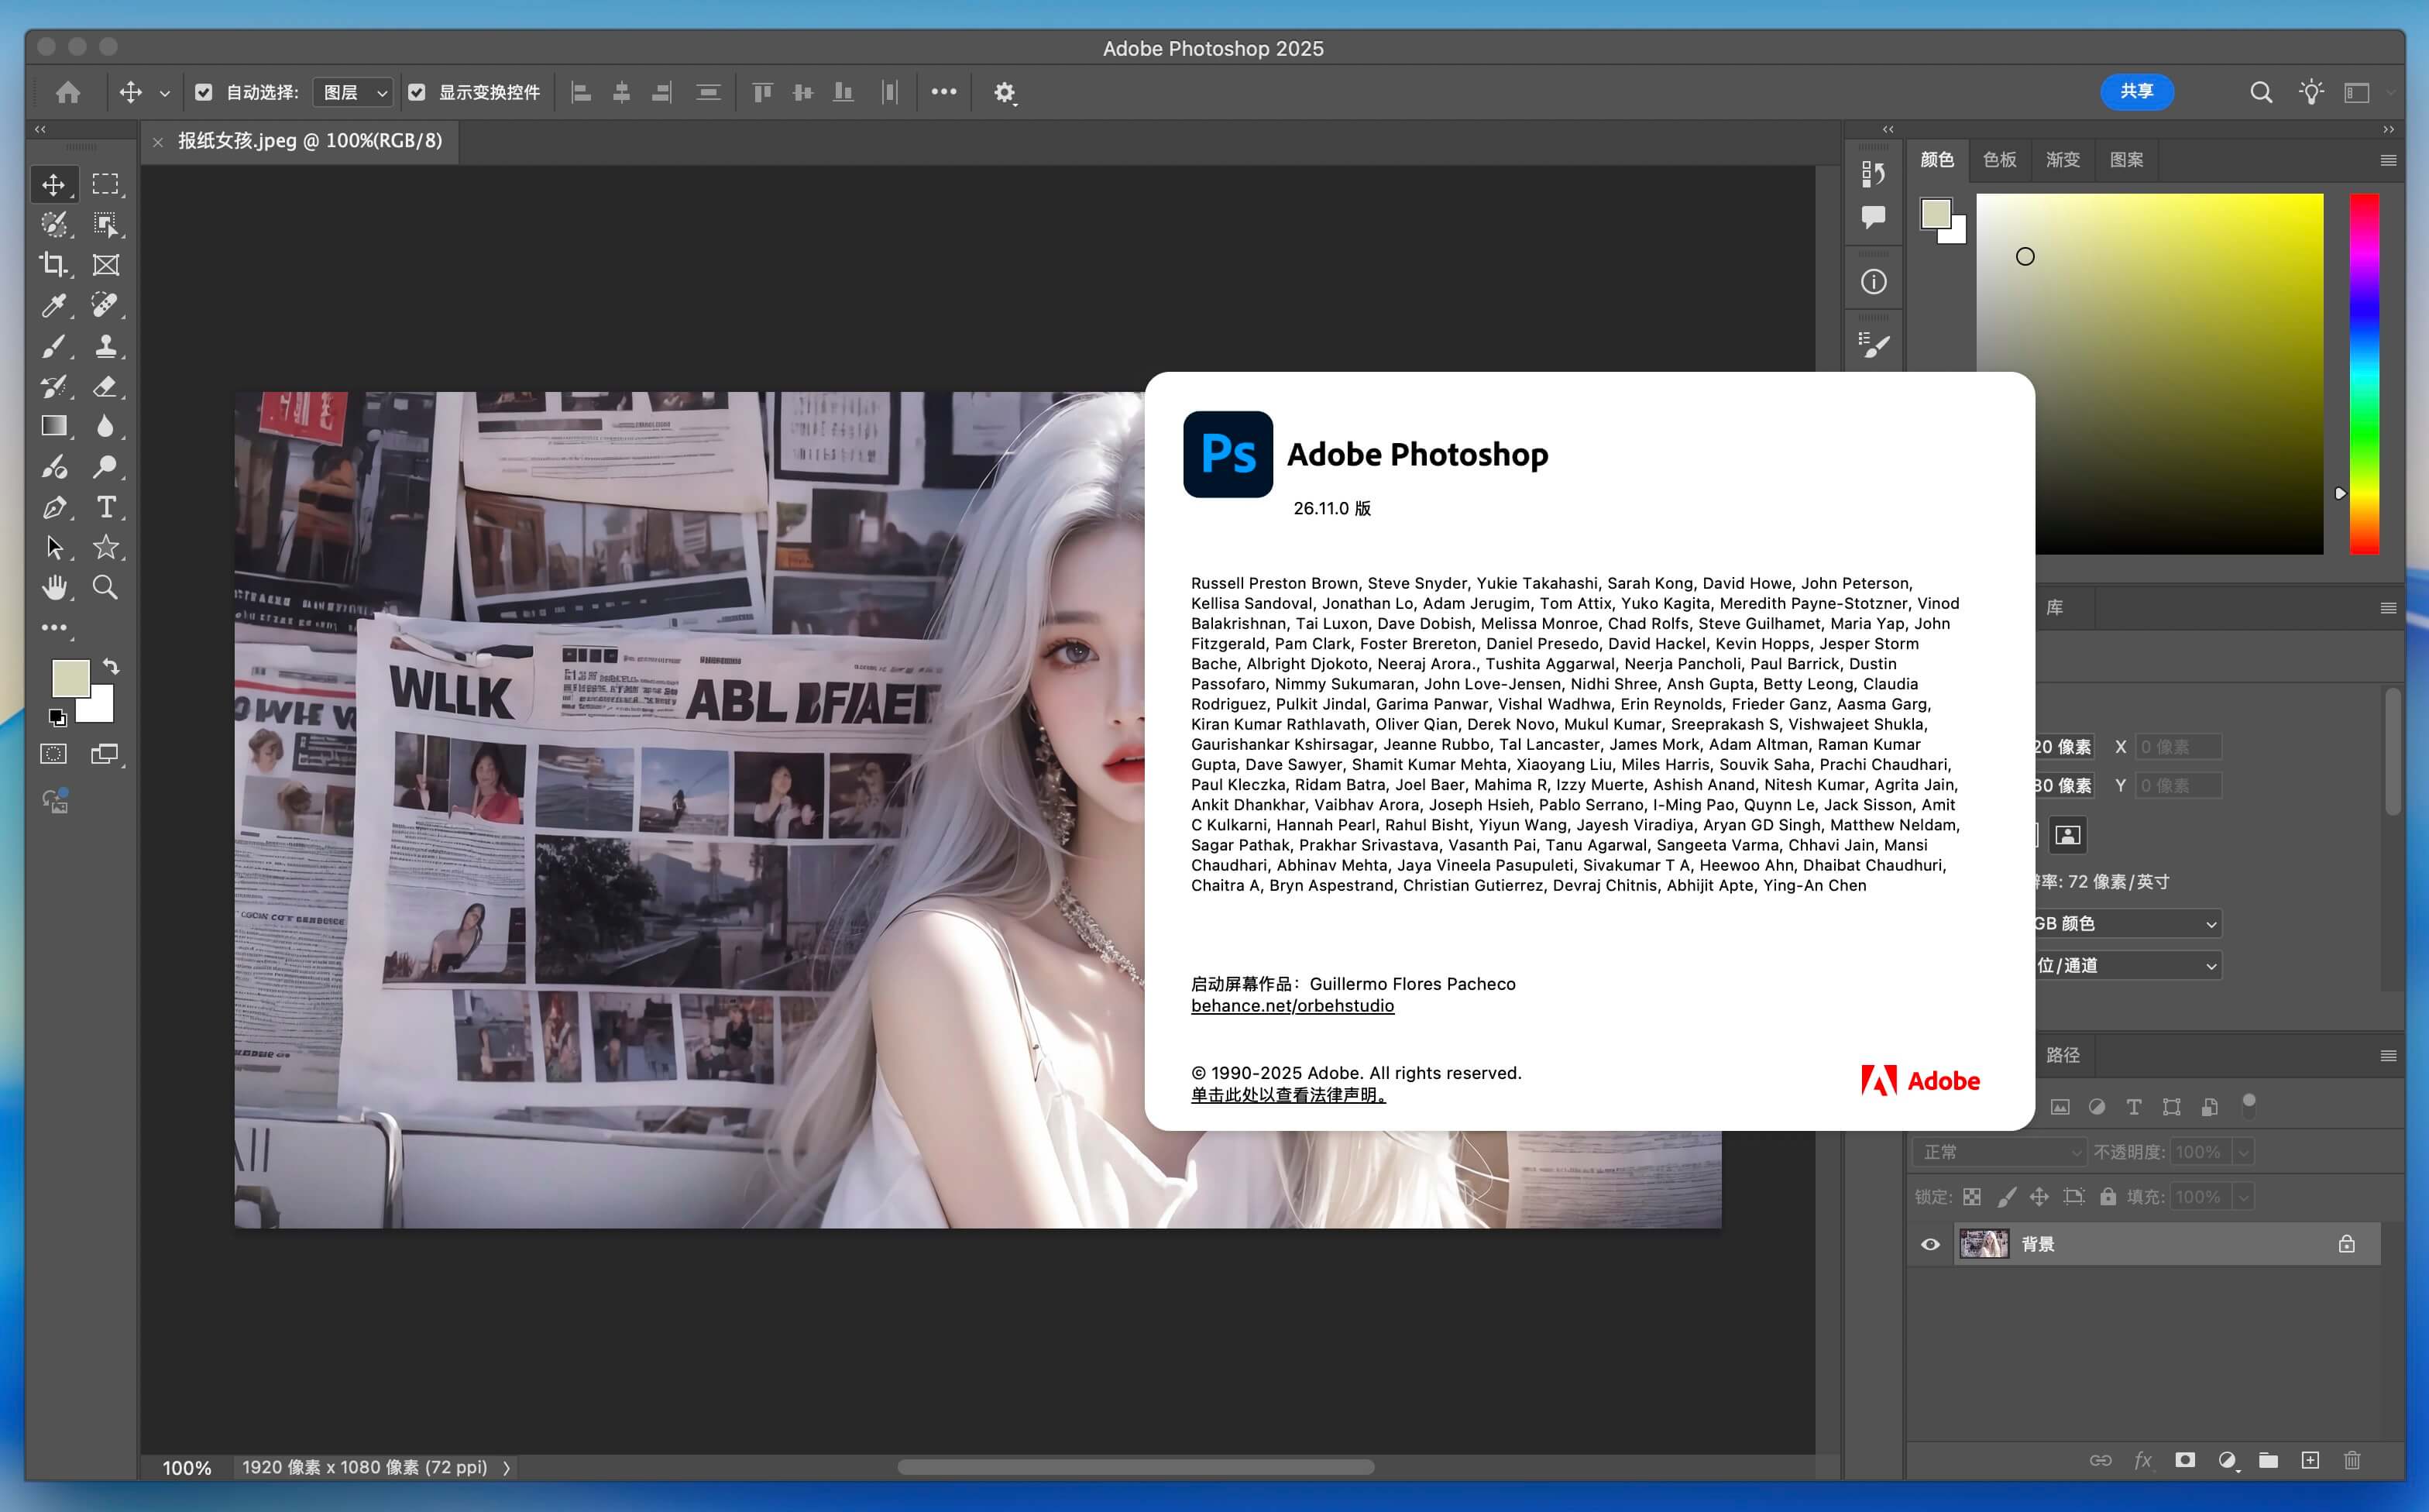Open the 正常 blend mode dropdown
Viewport: 2429px width, 1512px height.
[1998, 1152]
